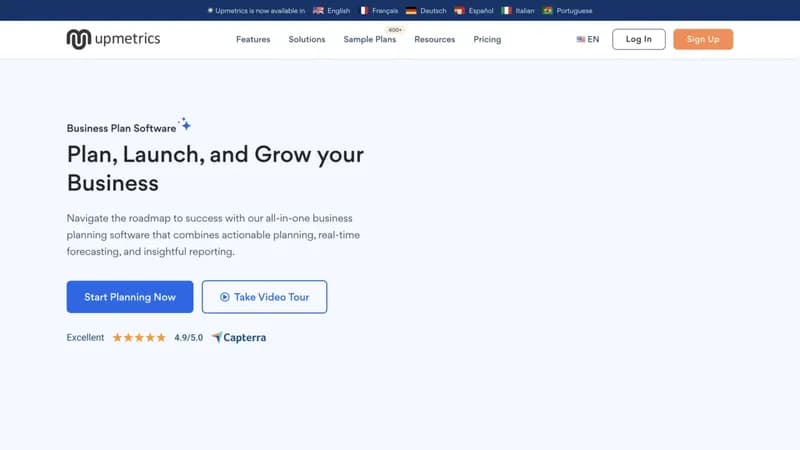Click the five-star rating icons

coord(139,337)
